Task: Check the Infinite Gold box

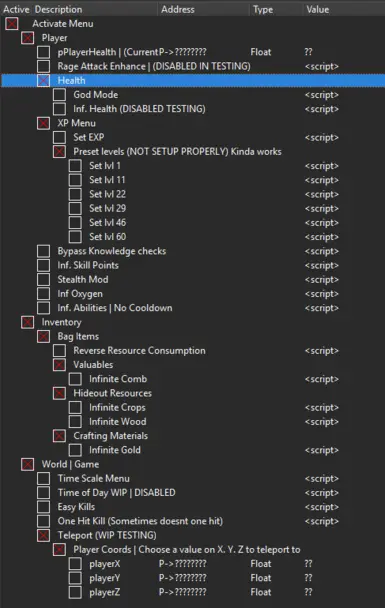Action: point(75,450)
